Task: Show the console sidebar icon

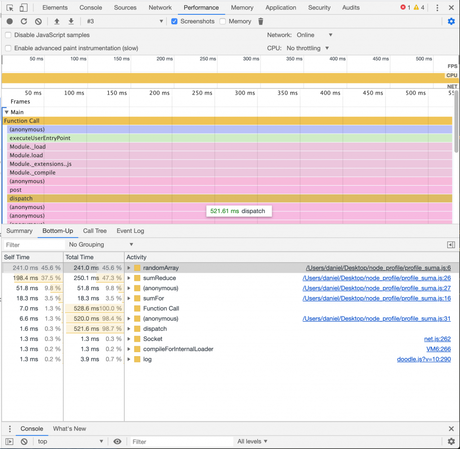Action: point(9,441)
